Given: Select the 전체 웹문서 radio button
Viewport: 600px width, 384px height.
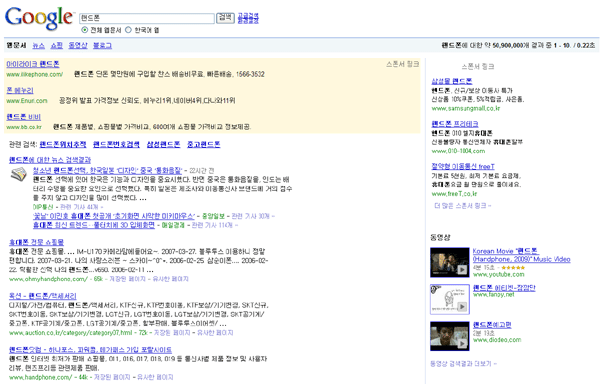Looking at the screenshot, I should pos(85,30).
